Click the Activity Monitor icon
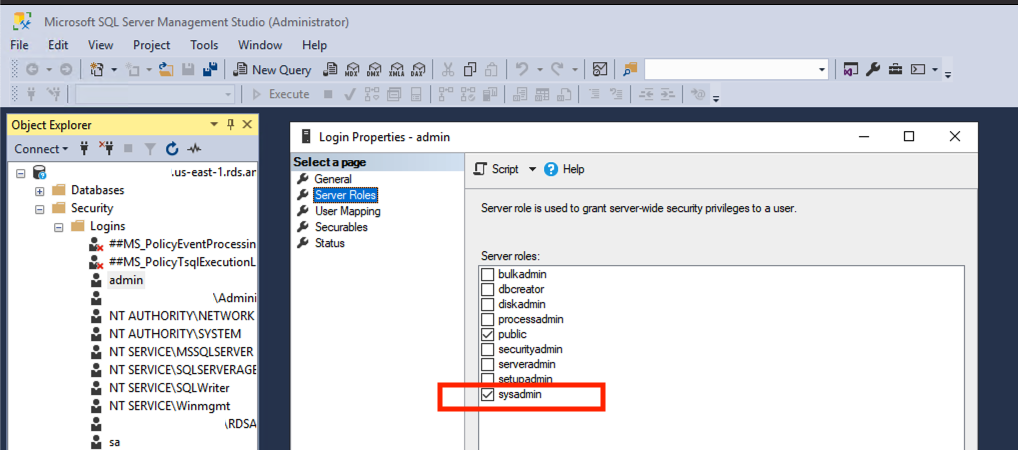The width and height of the screenshot is (1018, 450). [x=601, y=69]
